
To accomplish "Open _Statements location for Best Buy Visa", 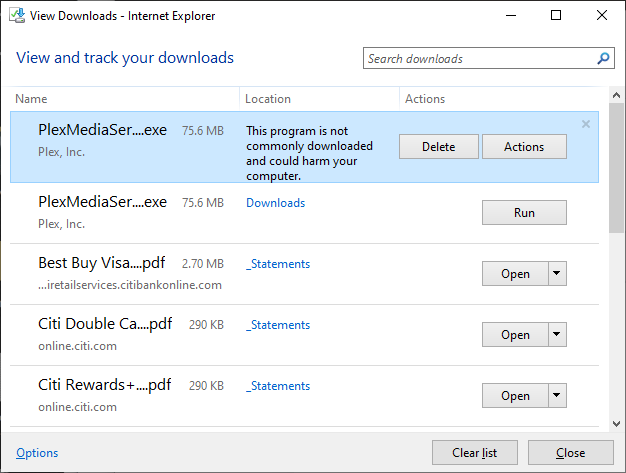I will pyautogui.click(x=278, y=264).
